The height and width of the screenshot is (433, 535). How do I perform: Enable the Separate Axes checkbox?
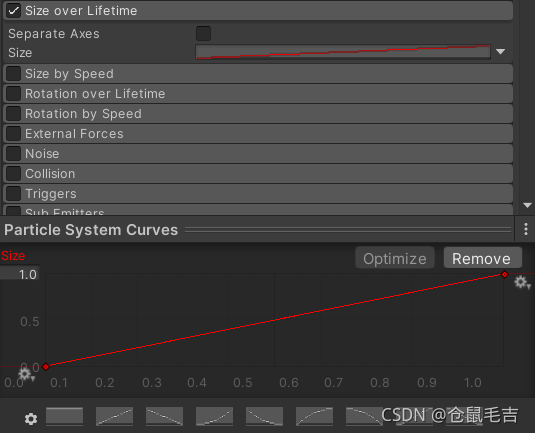click(203, 33)
